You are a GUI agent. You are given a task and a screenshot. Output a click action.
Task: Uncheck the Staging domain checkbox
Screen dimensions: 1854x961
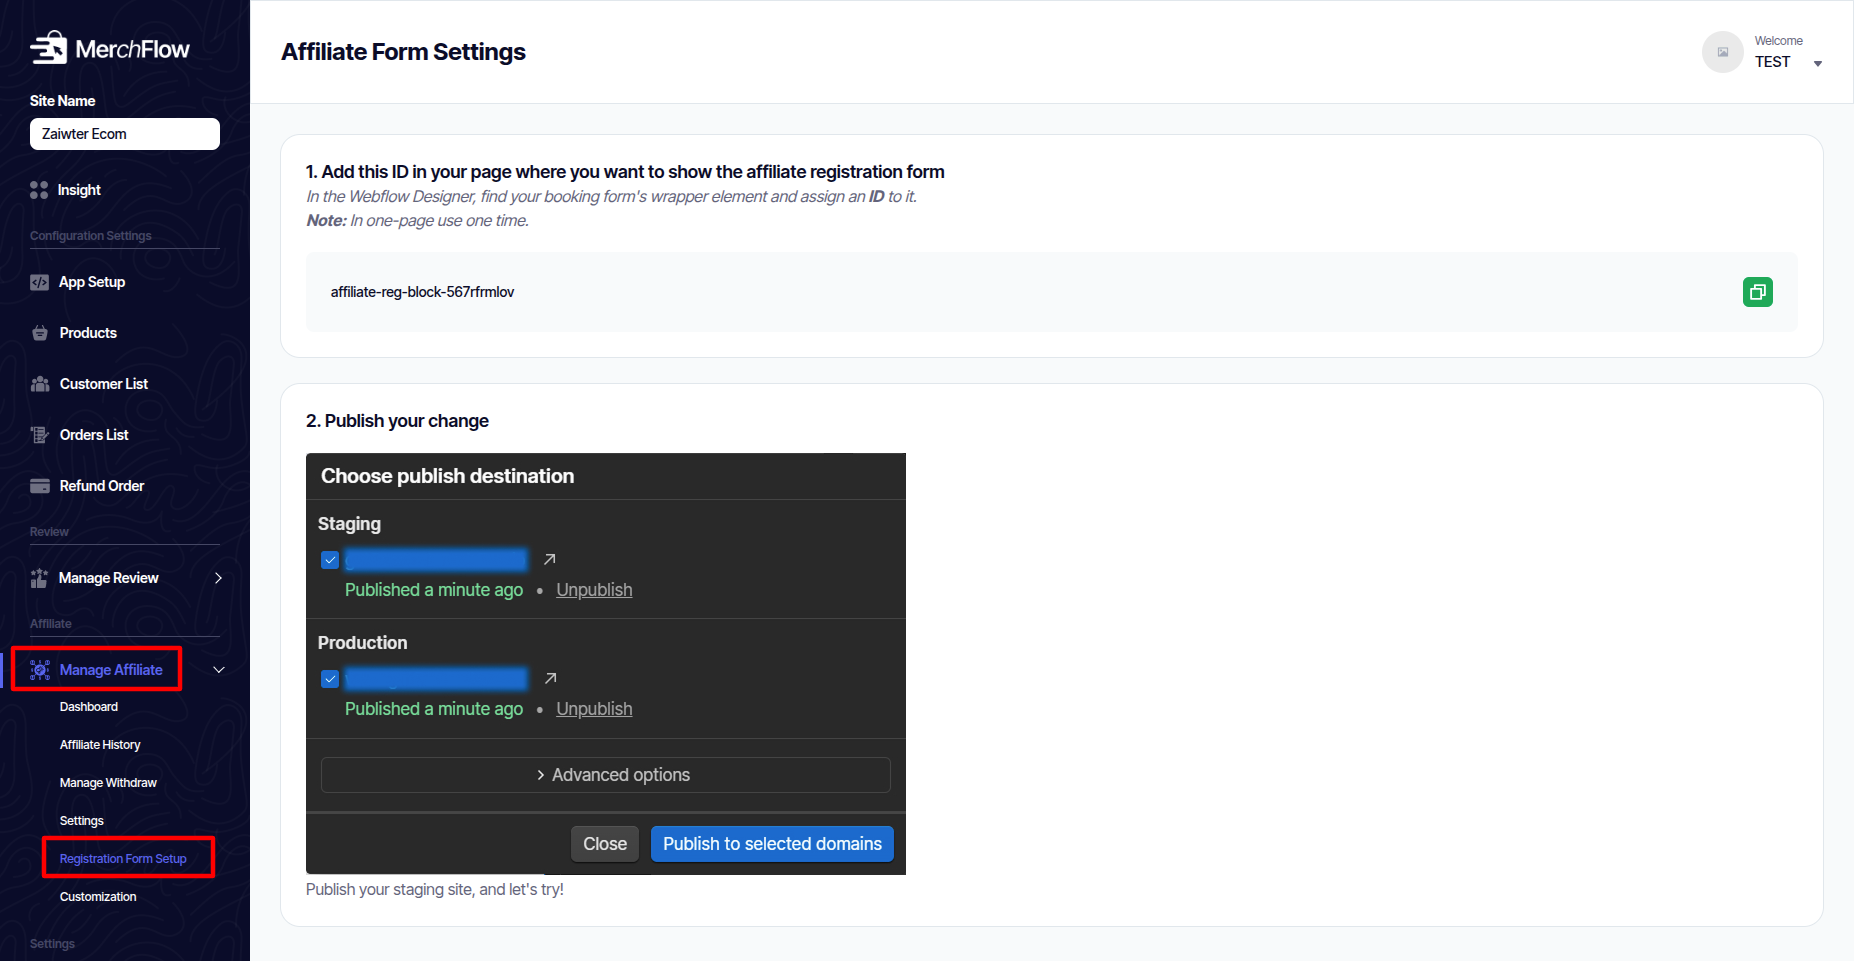330,560
